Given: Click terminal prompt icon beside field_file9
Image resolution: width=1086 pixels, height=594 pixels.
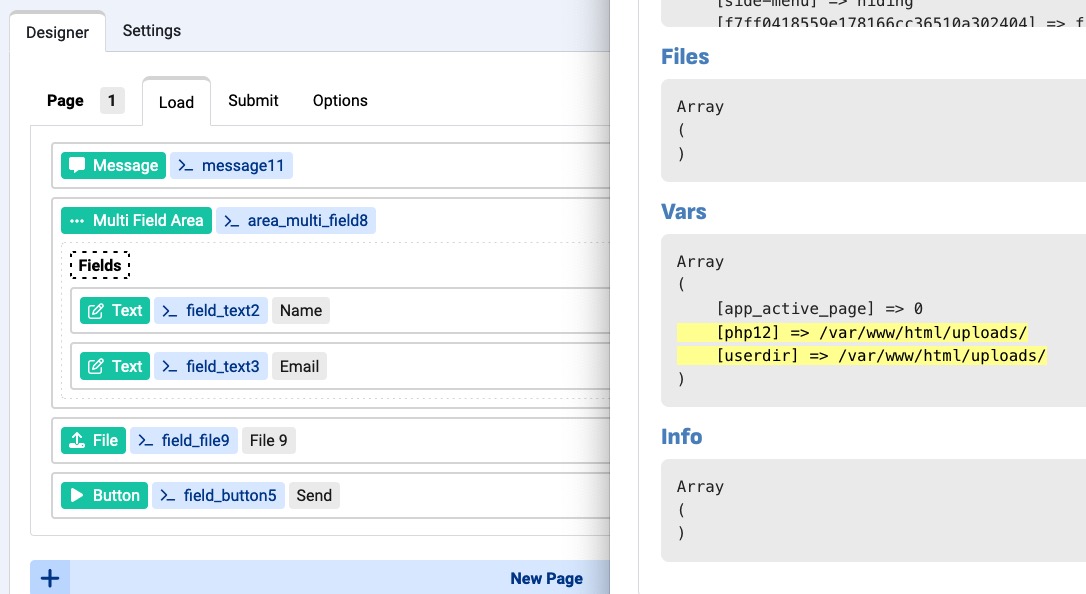Looking at the screenshot, I should click(145, 440).
